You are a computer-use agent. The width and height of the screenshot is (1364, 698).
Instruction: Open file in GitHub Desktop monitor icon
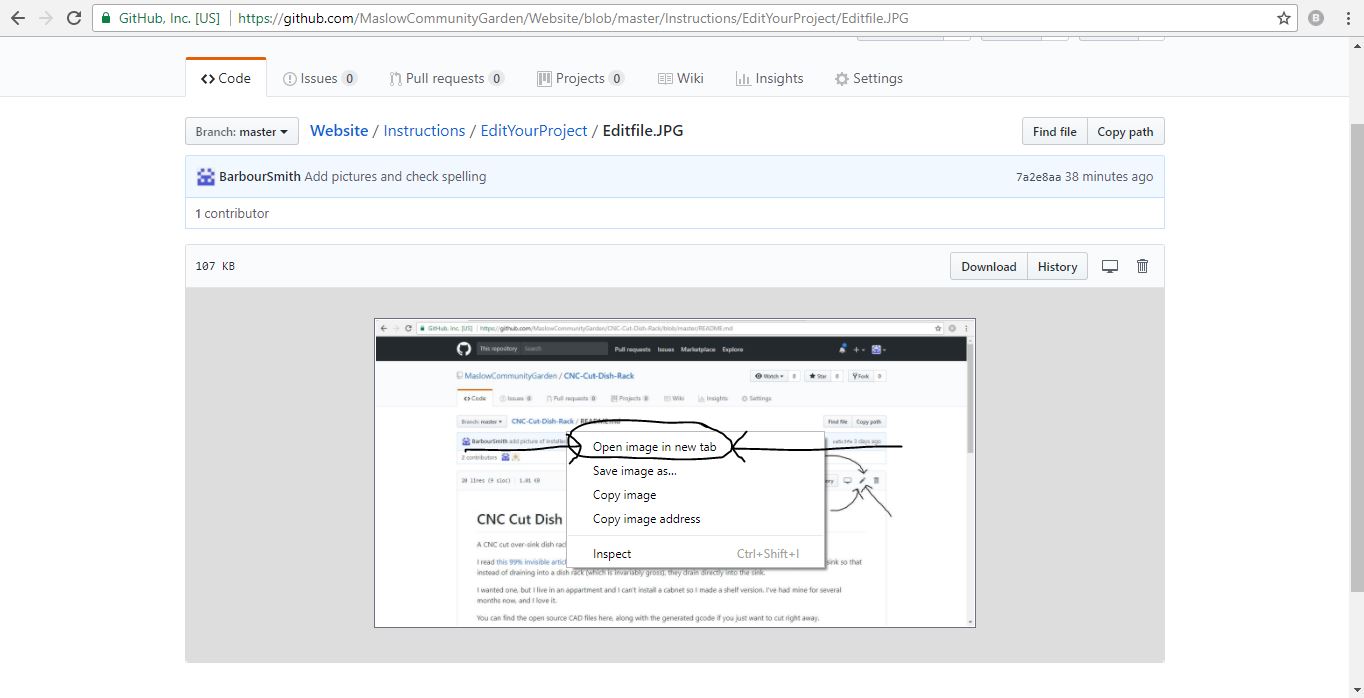coord(1109,266)
